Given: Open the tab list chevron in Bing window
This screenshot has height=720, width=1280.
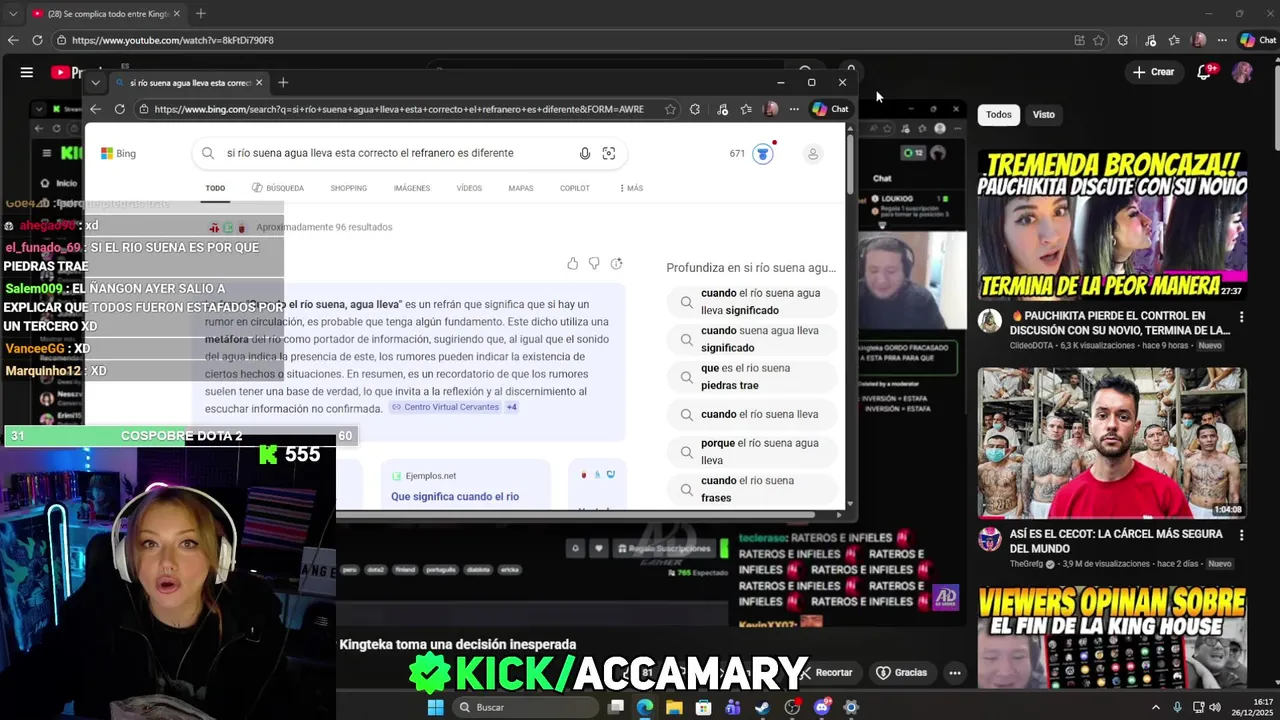Looking at the screenshot, I should pyautogui.click(x=96, y=83).
